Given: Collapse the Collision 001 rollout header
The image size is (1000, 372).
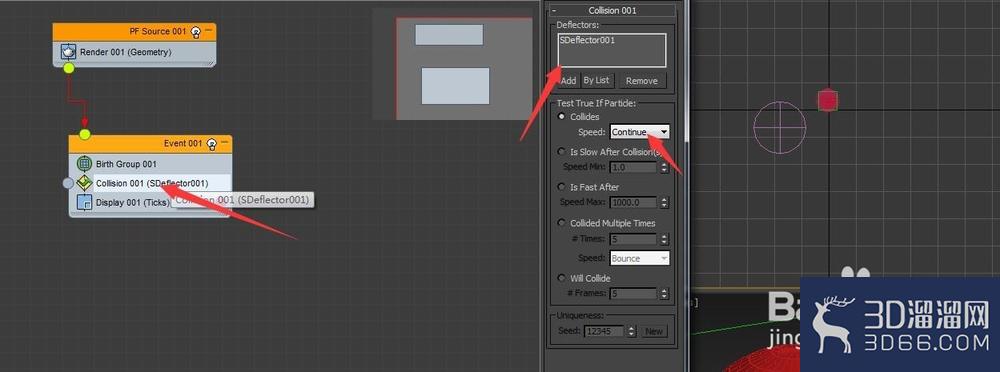Looking at the screenshot, I should tap(612, 10).
